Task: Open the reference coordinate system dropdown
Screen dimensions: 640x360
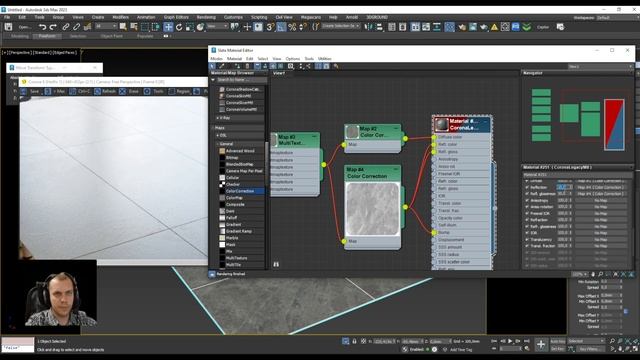Action: click(217, 27)
